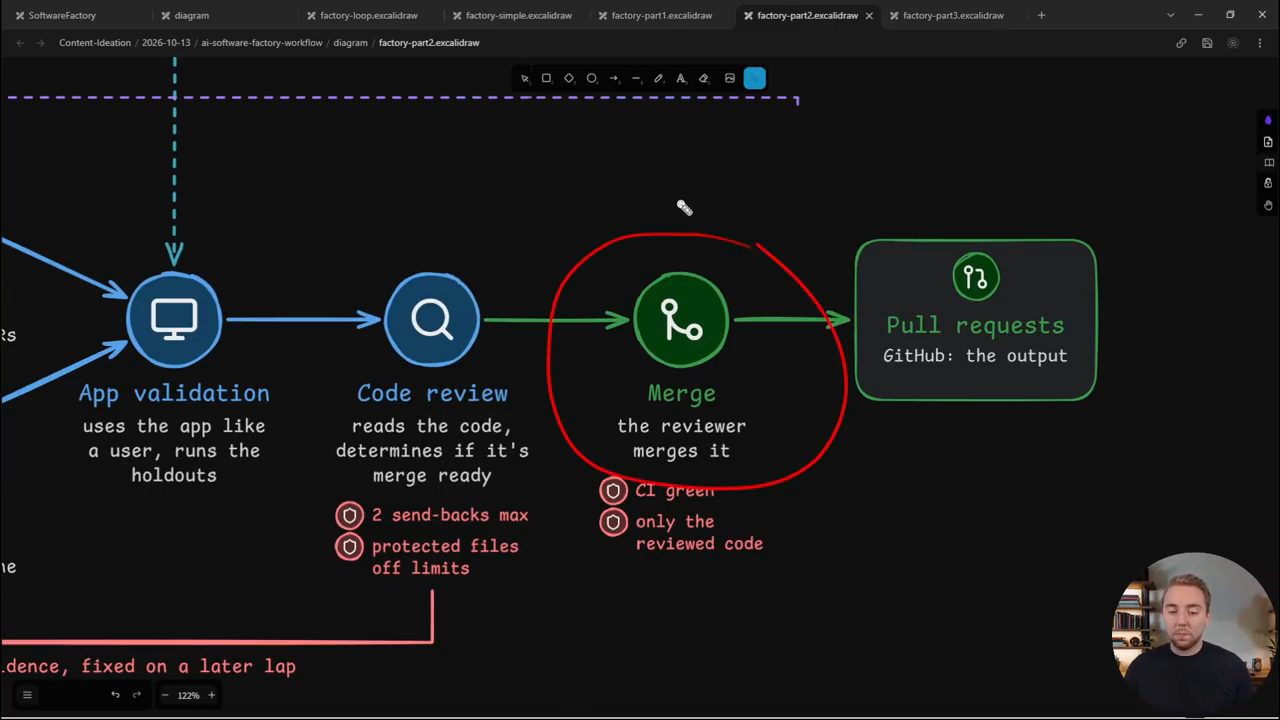Click the 'Merge' label text
This screenshot has width=1280, height=720.
point(681,394)
